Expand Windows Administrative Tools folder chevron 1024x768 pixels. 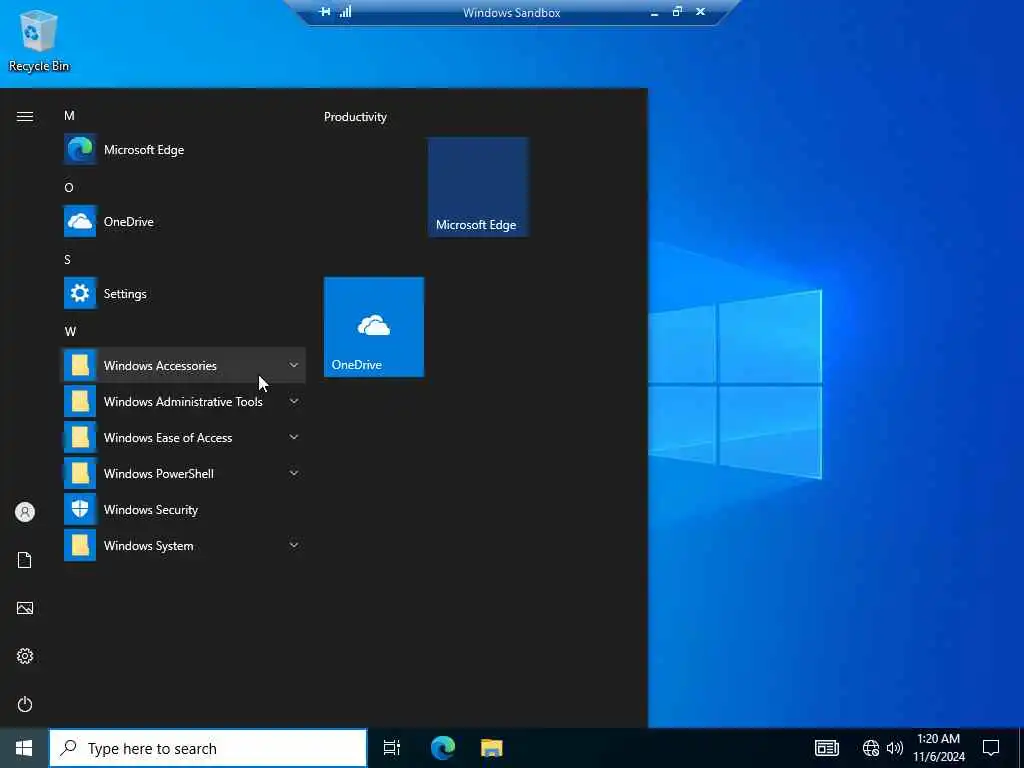pos(294,401)
